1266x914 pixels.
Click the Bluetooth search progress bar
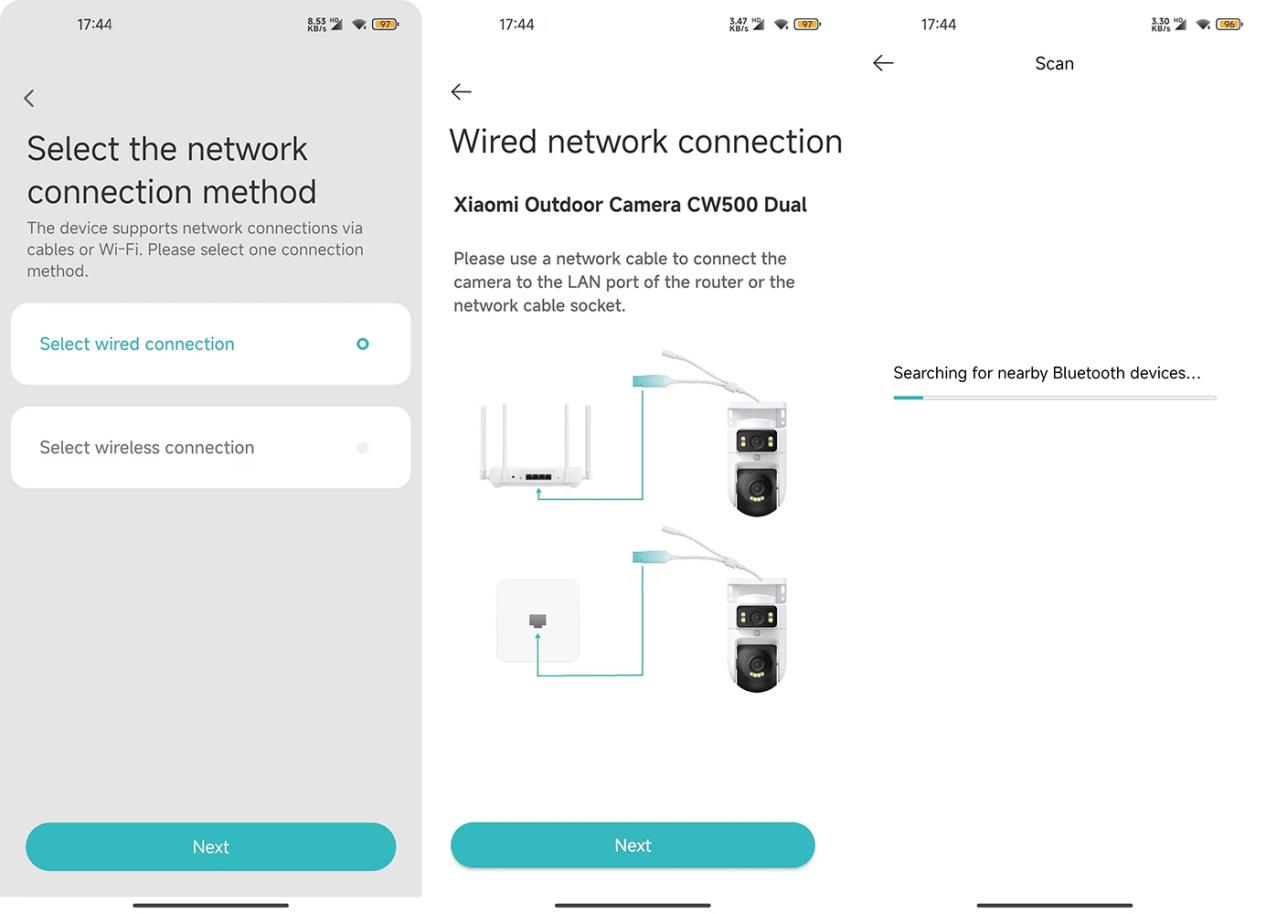point(1055,397)
